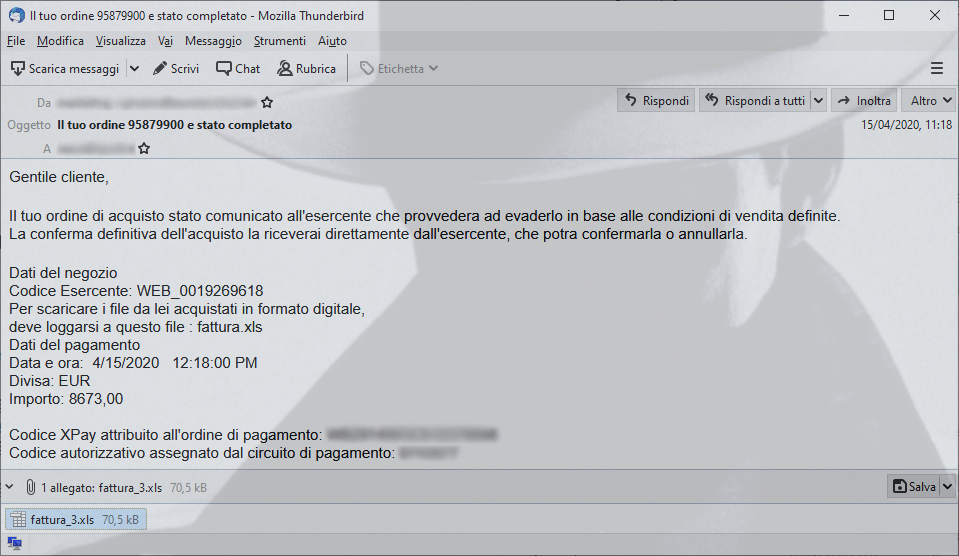Viewport: 959px width, 556px height.
Task: Click the Etichetta tag icon
Action: pos(366,69)
